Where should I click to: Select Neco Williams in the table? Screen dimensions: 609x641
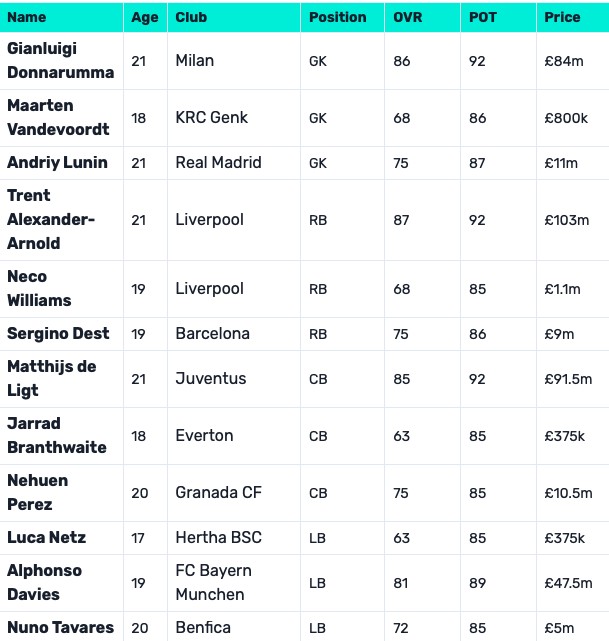(x=39, y=288)
